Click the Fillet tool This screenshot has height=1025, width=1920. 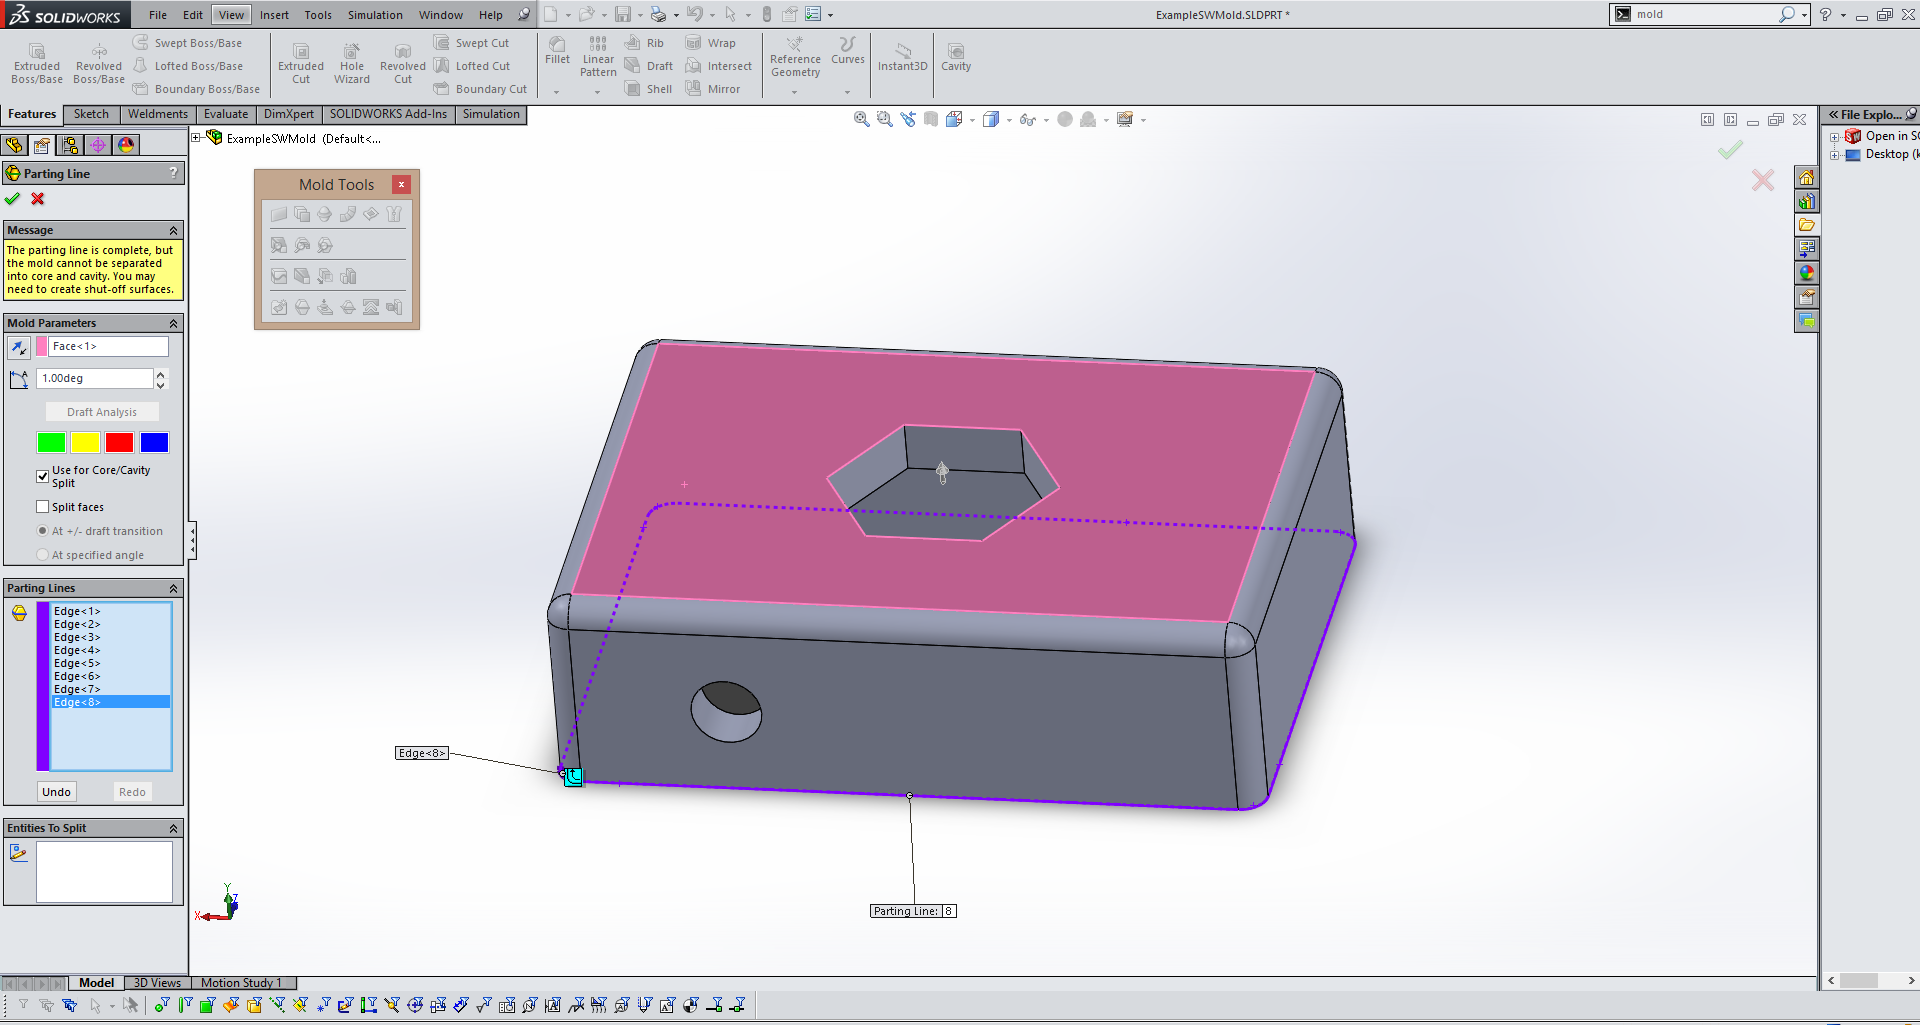pos(558,52)
